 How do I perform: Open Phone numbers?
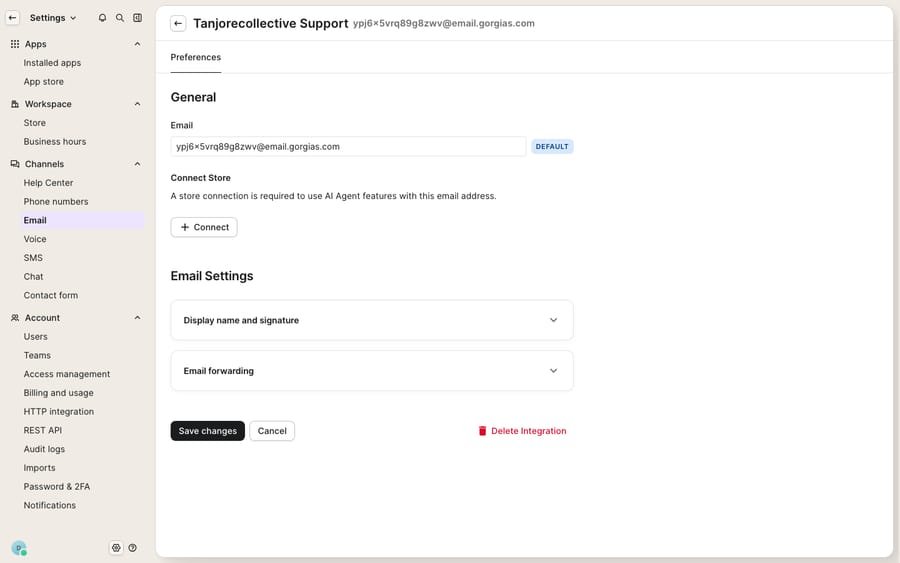pos(56,202)
